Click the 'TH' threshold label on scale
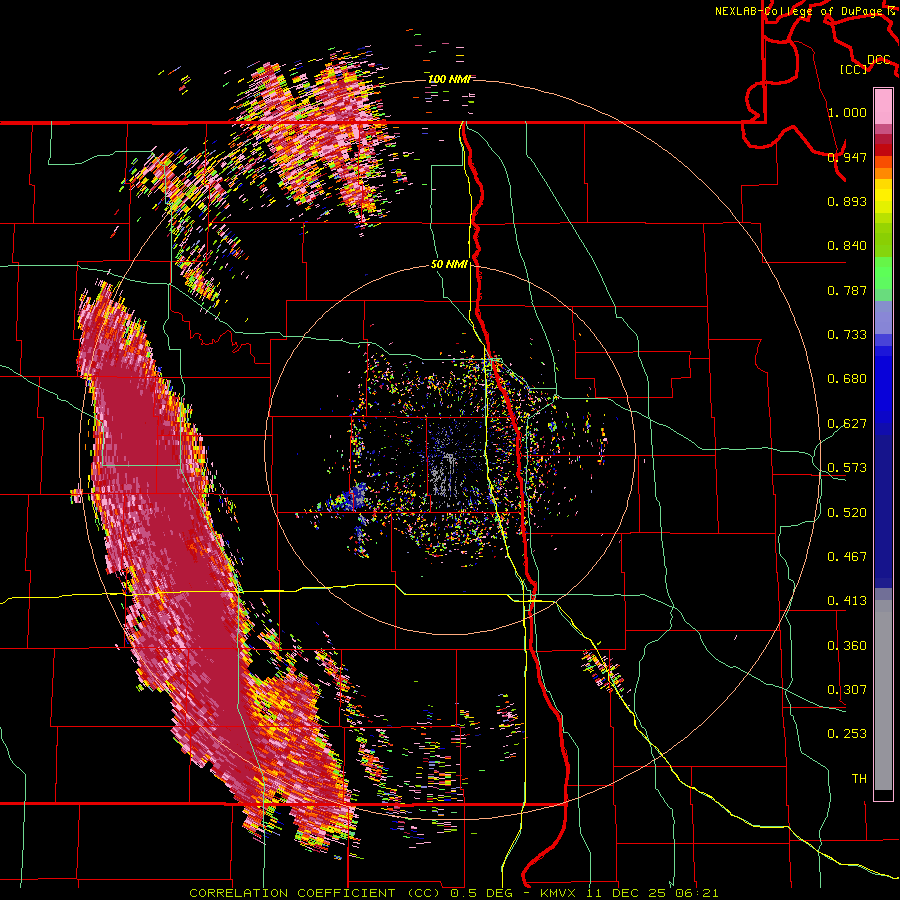900x900 pixels. click(859, 779)
